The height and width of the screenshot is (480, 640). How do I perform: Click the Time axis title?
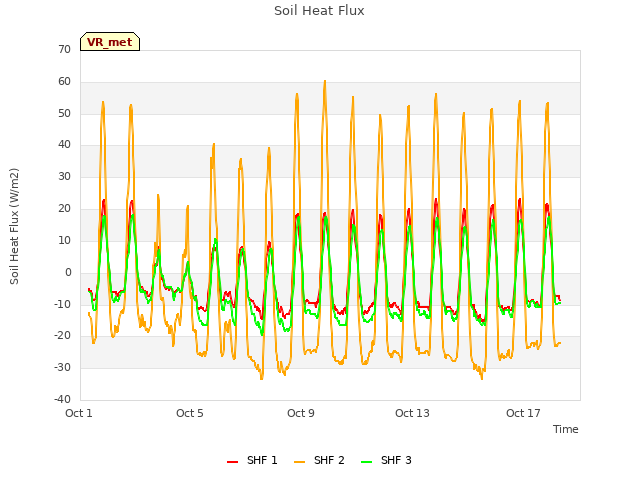[x=566, y=429]
